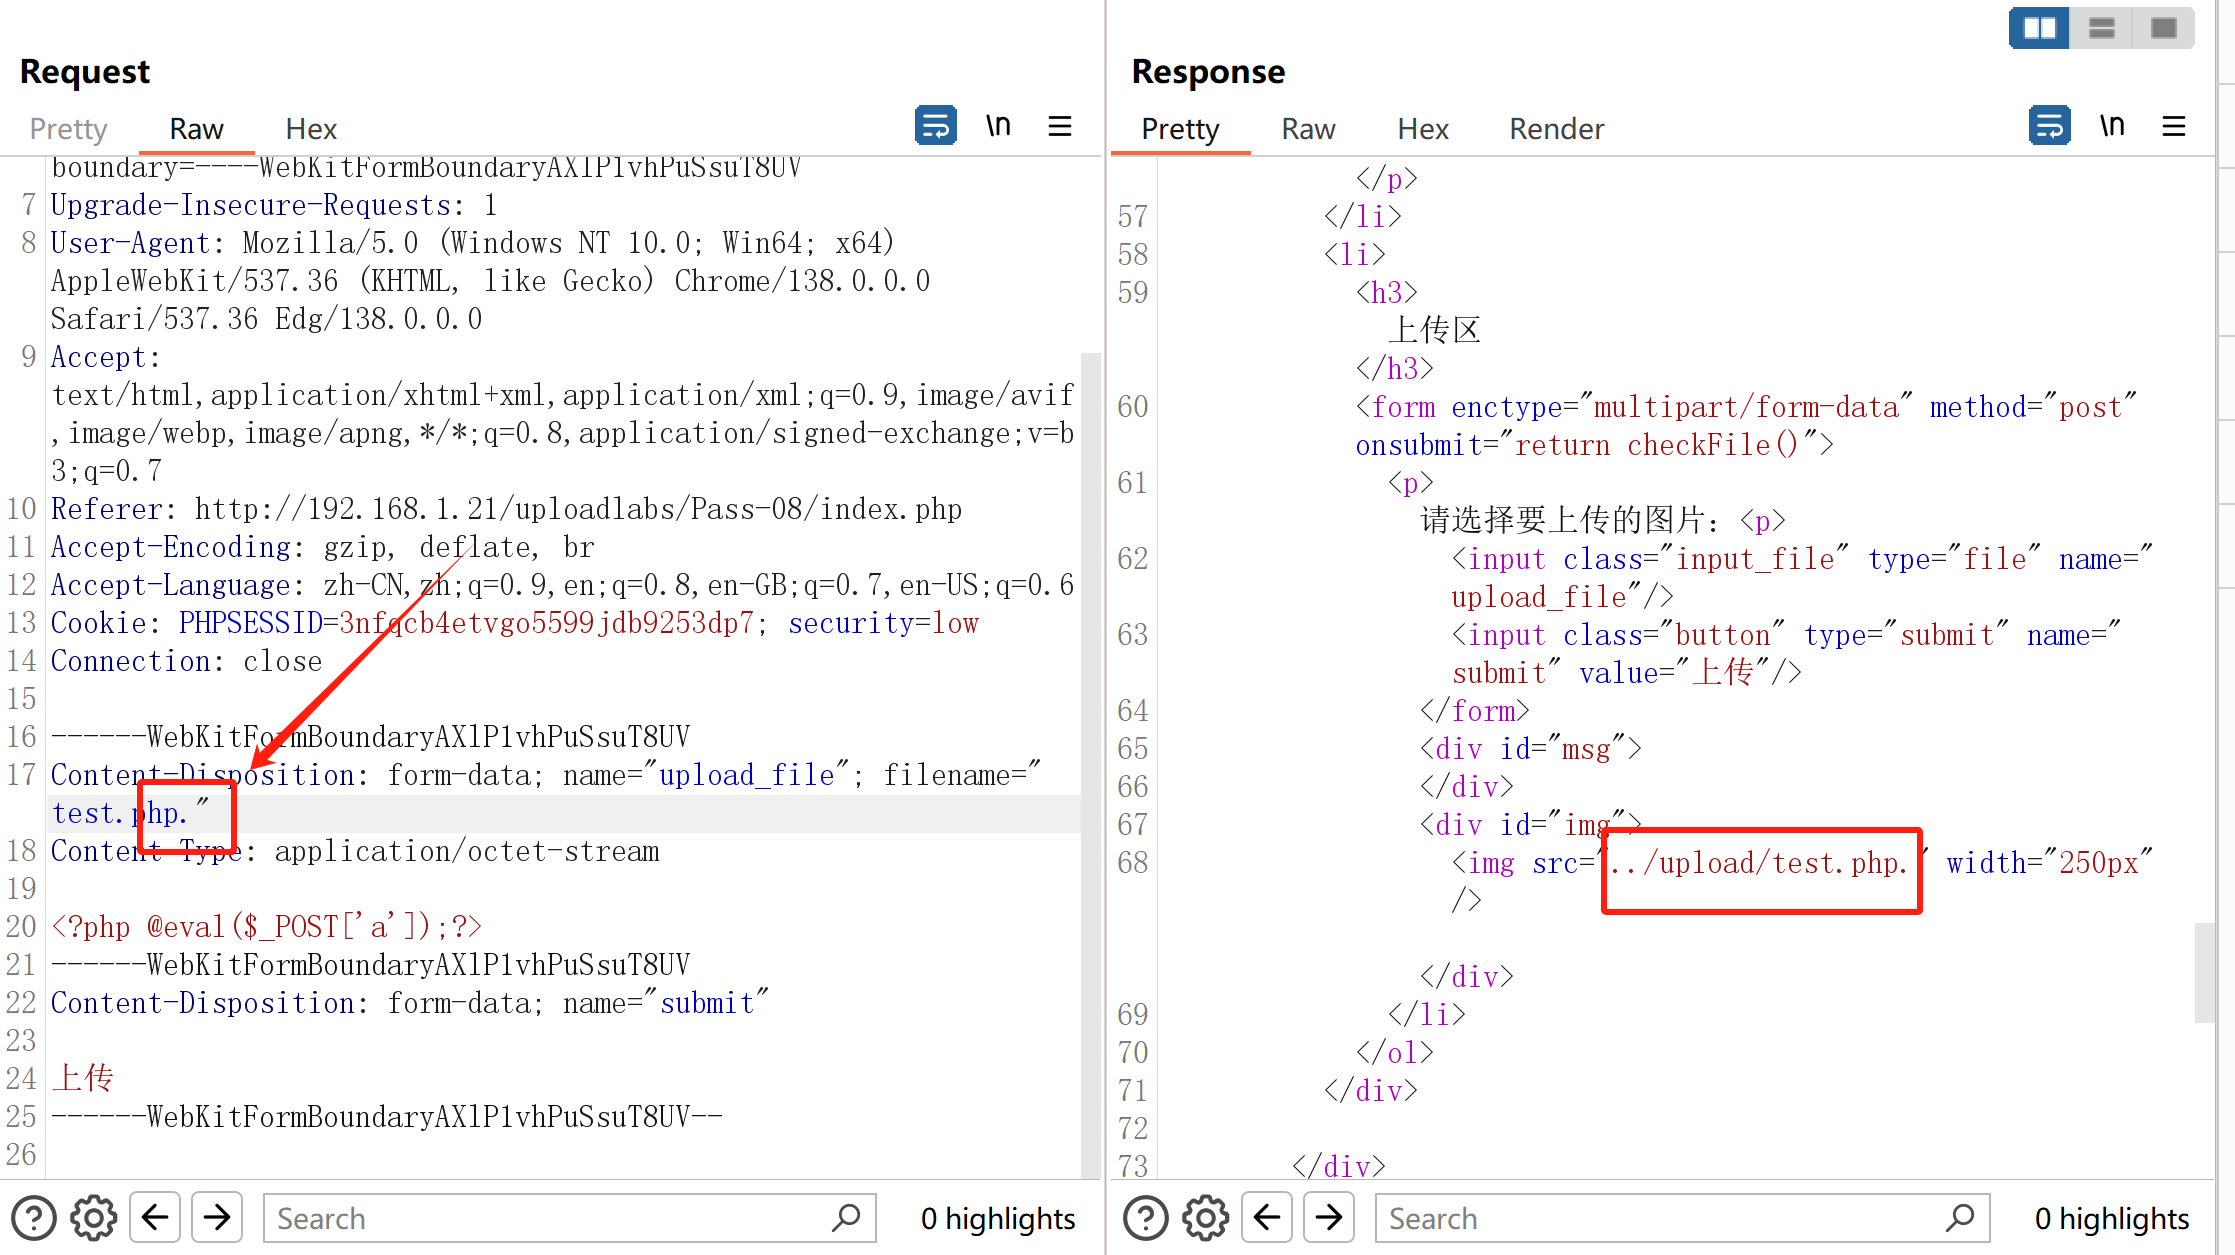Viewport: 2235px width, 1255px height.
Task: Toggle word wrap in Request panel
Action: pyautogui.click(x=936, y=126)
